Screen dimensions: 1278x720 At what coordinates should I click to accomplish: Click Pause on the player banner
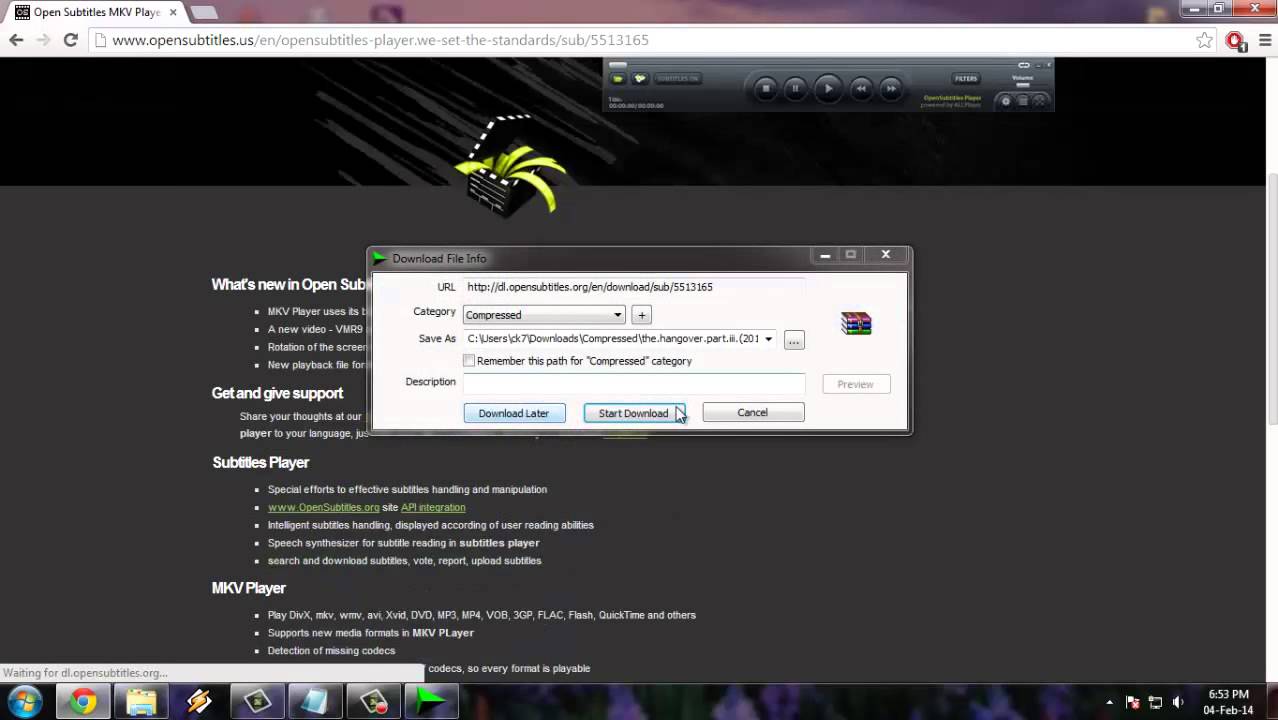795,88
